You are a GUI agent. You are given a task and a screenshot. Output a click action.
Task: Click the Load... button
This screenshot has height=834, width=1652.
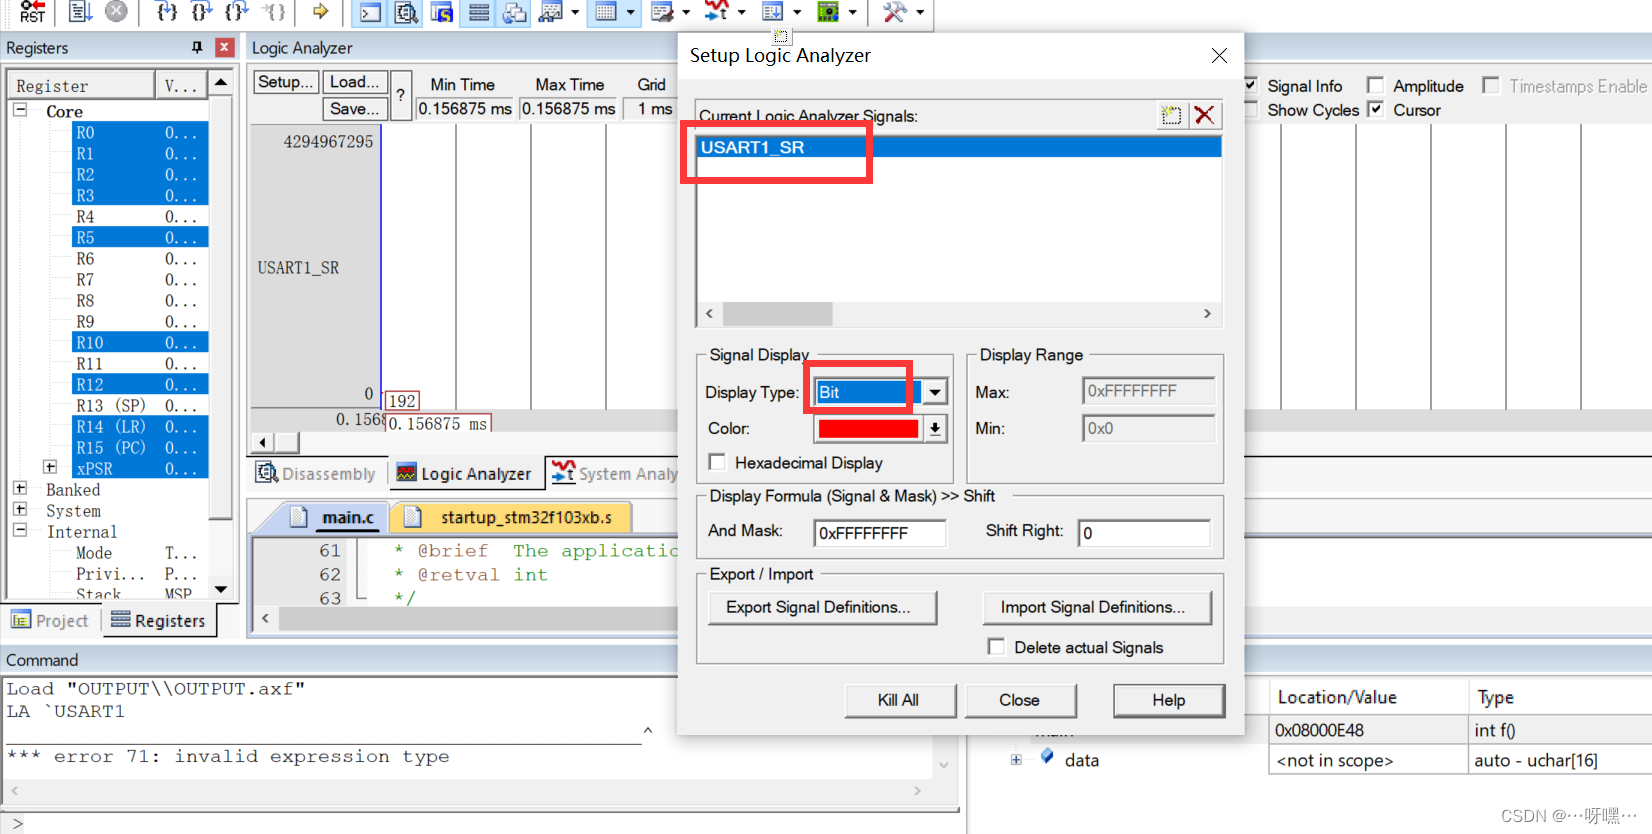[x=355, y=82]
